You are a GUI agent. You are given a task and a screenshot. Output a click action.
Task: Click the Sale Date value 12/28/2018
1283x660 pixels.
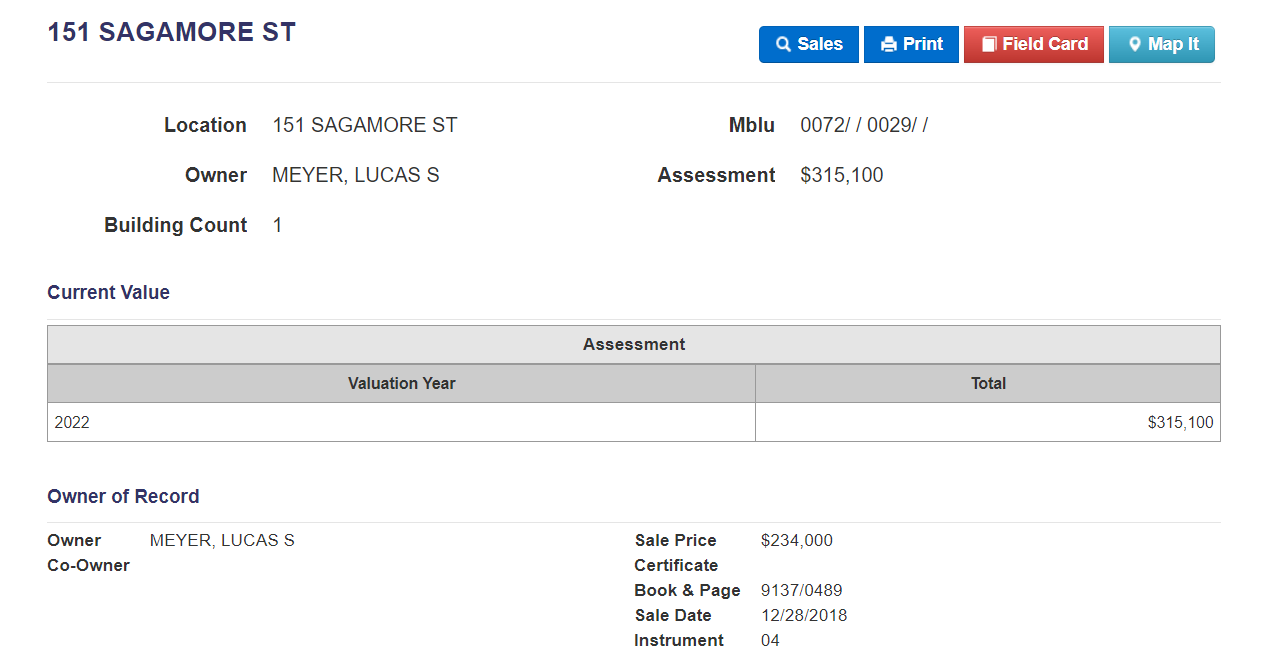click(x=803, y=615)
